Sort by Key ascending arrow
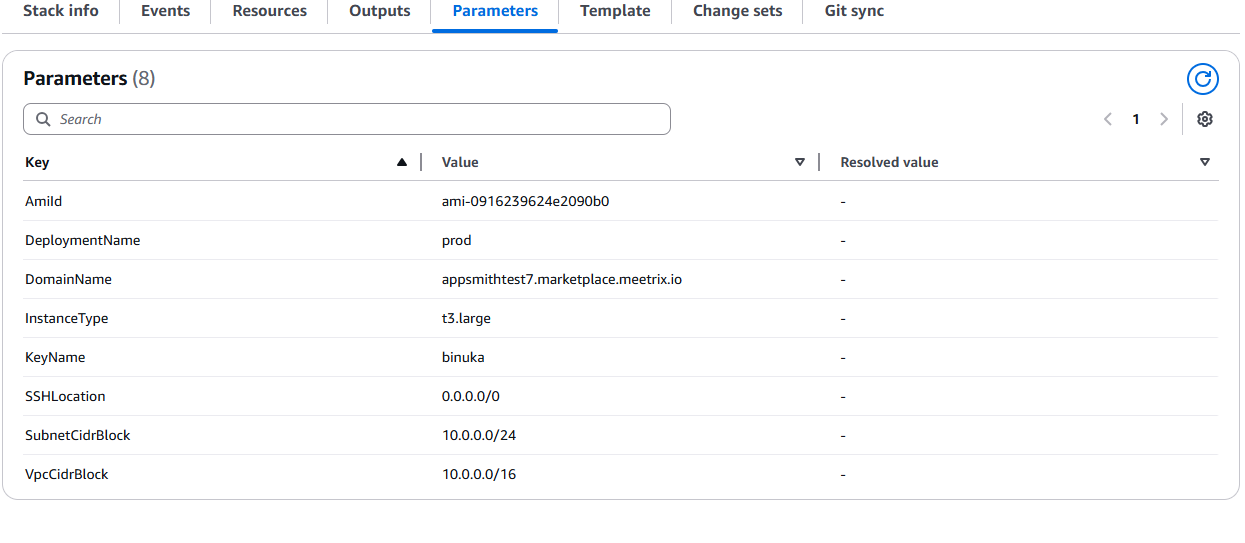 point(402,162)
